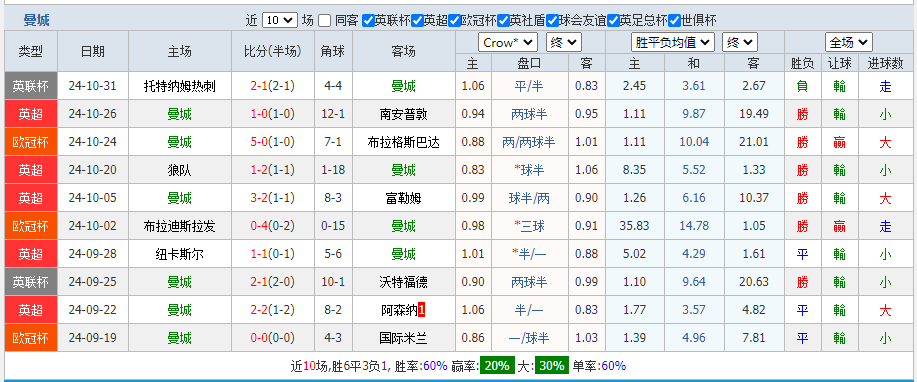
Task: Click away odds 20.63
Action: [x=754, y=282]
